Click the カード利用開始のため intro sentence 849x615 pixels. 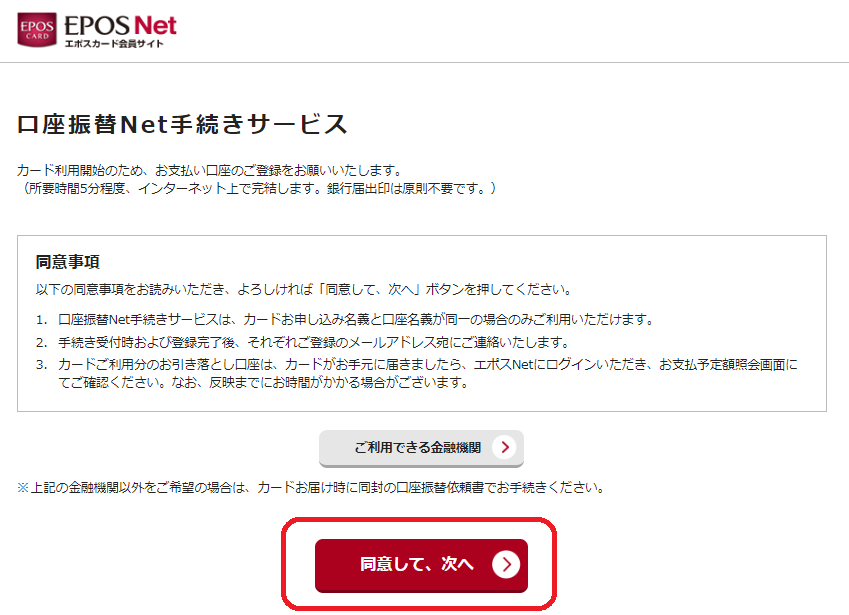pos(210,171)
